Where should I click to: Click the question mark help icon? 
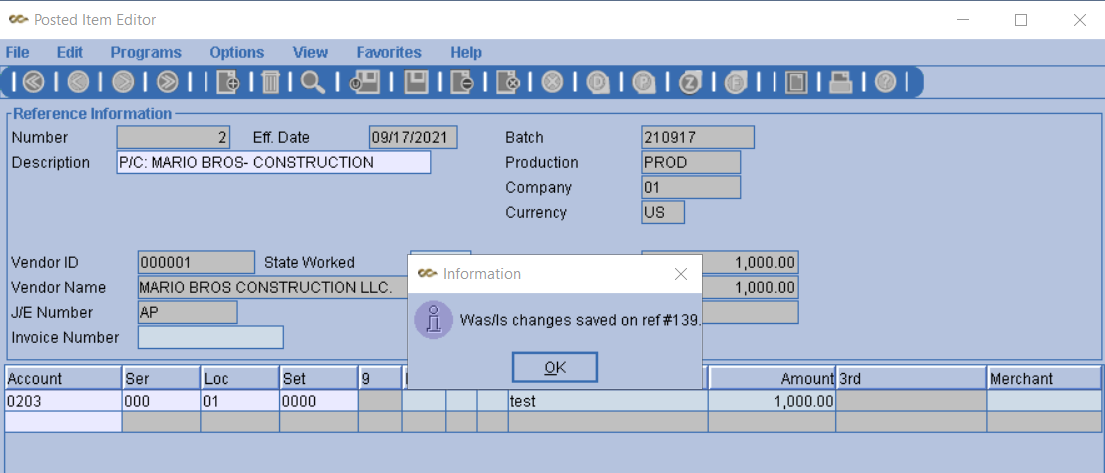885,82
